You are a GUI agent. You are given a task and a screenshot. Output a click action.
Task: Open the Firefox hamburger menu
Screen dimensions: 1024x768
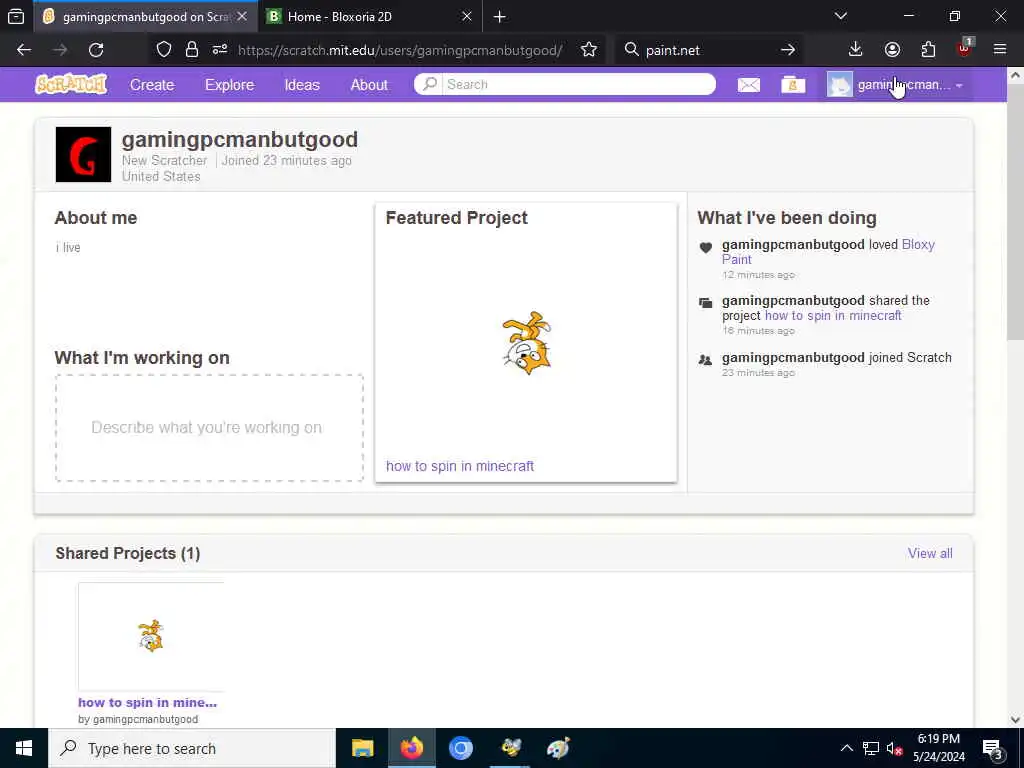point(1000,50)
